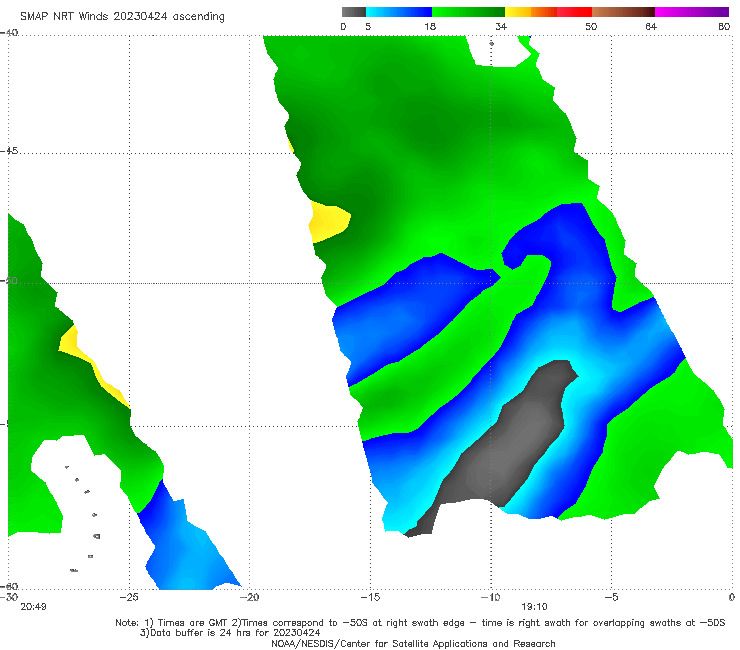The height and width of the screenshot is (650, 740).
Task: Click the red segment before 50 on the color bar
Action: [574, 12]
